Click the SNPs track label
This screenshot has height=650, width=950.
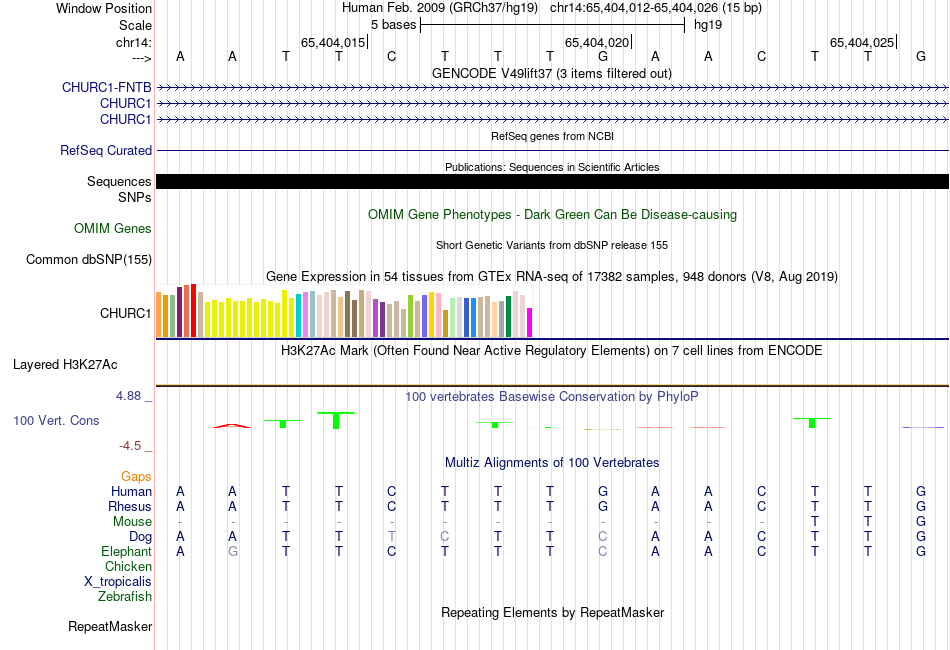point(135,197)
